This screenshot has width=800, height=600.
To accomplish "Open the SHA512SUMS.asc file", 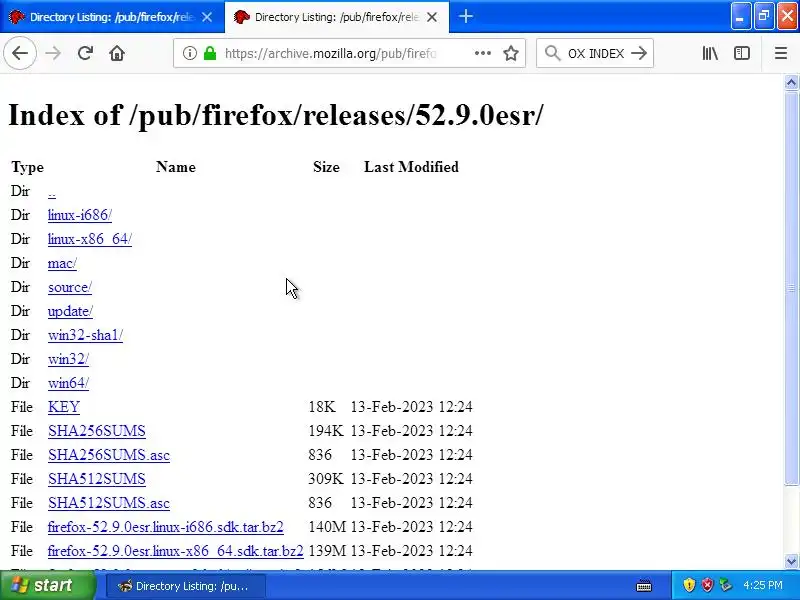I will pyautogui.click(x=109, y=503).
